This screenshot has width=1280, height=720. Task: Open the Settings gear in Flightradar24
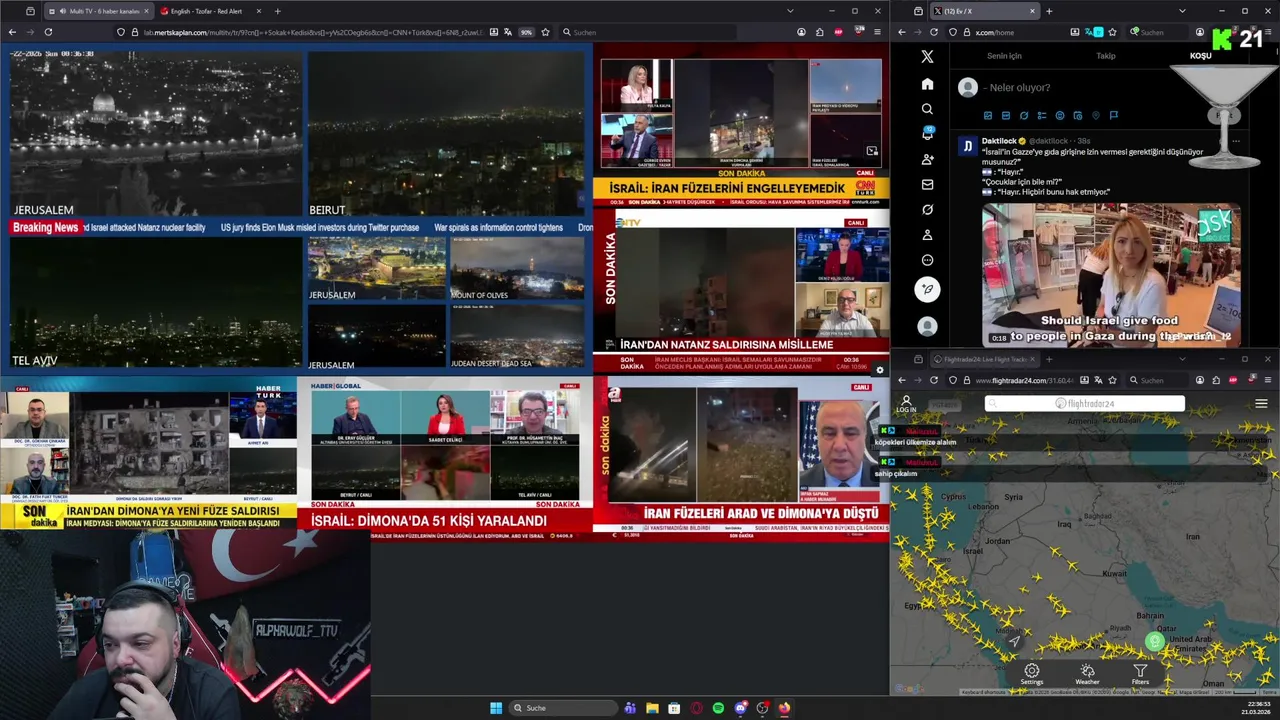pos(1032,674)
